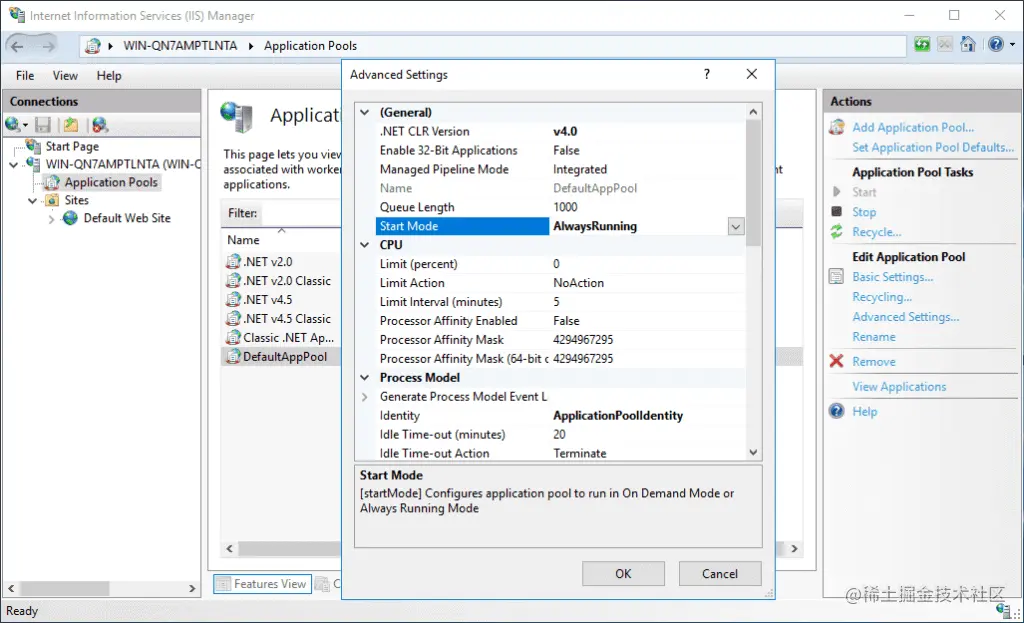Click OK in Advanced Settings dialog
This screenshot has height=623, width=1024.
coord(623,573)
